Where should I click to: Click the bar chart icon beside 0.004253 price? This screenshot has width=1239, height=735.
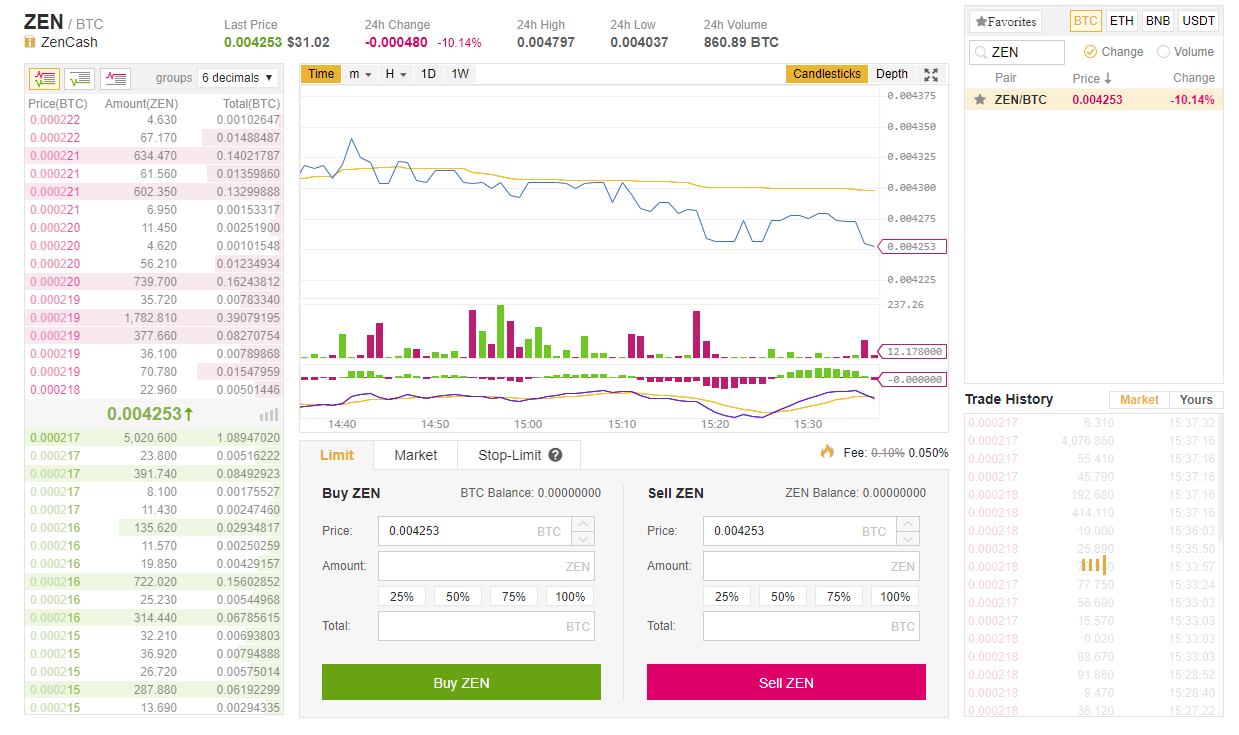click(x=269, y=414)
